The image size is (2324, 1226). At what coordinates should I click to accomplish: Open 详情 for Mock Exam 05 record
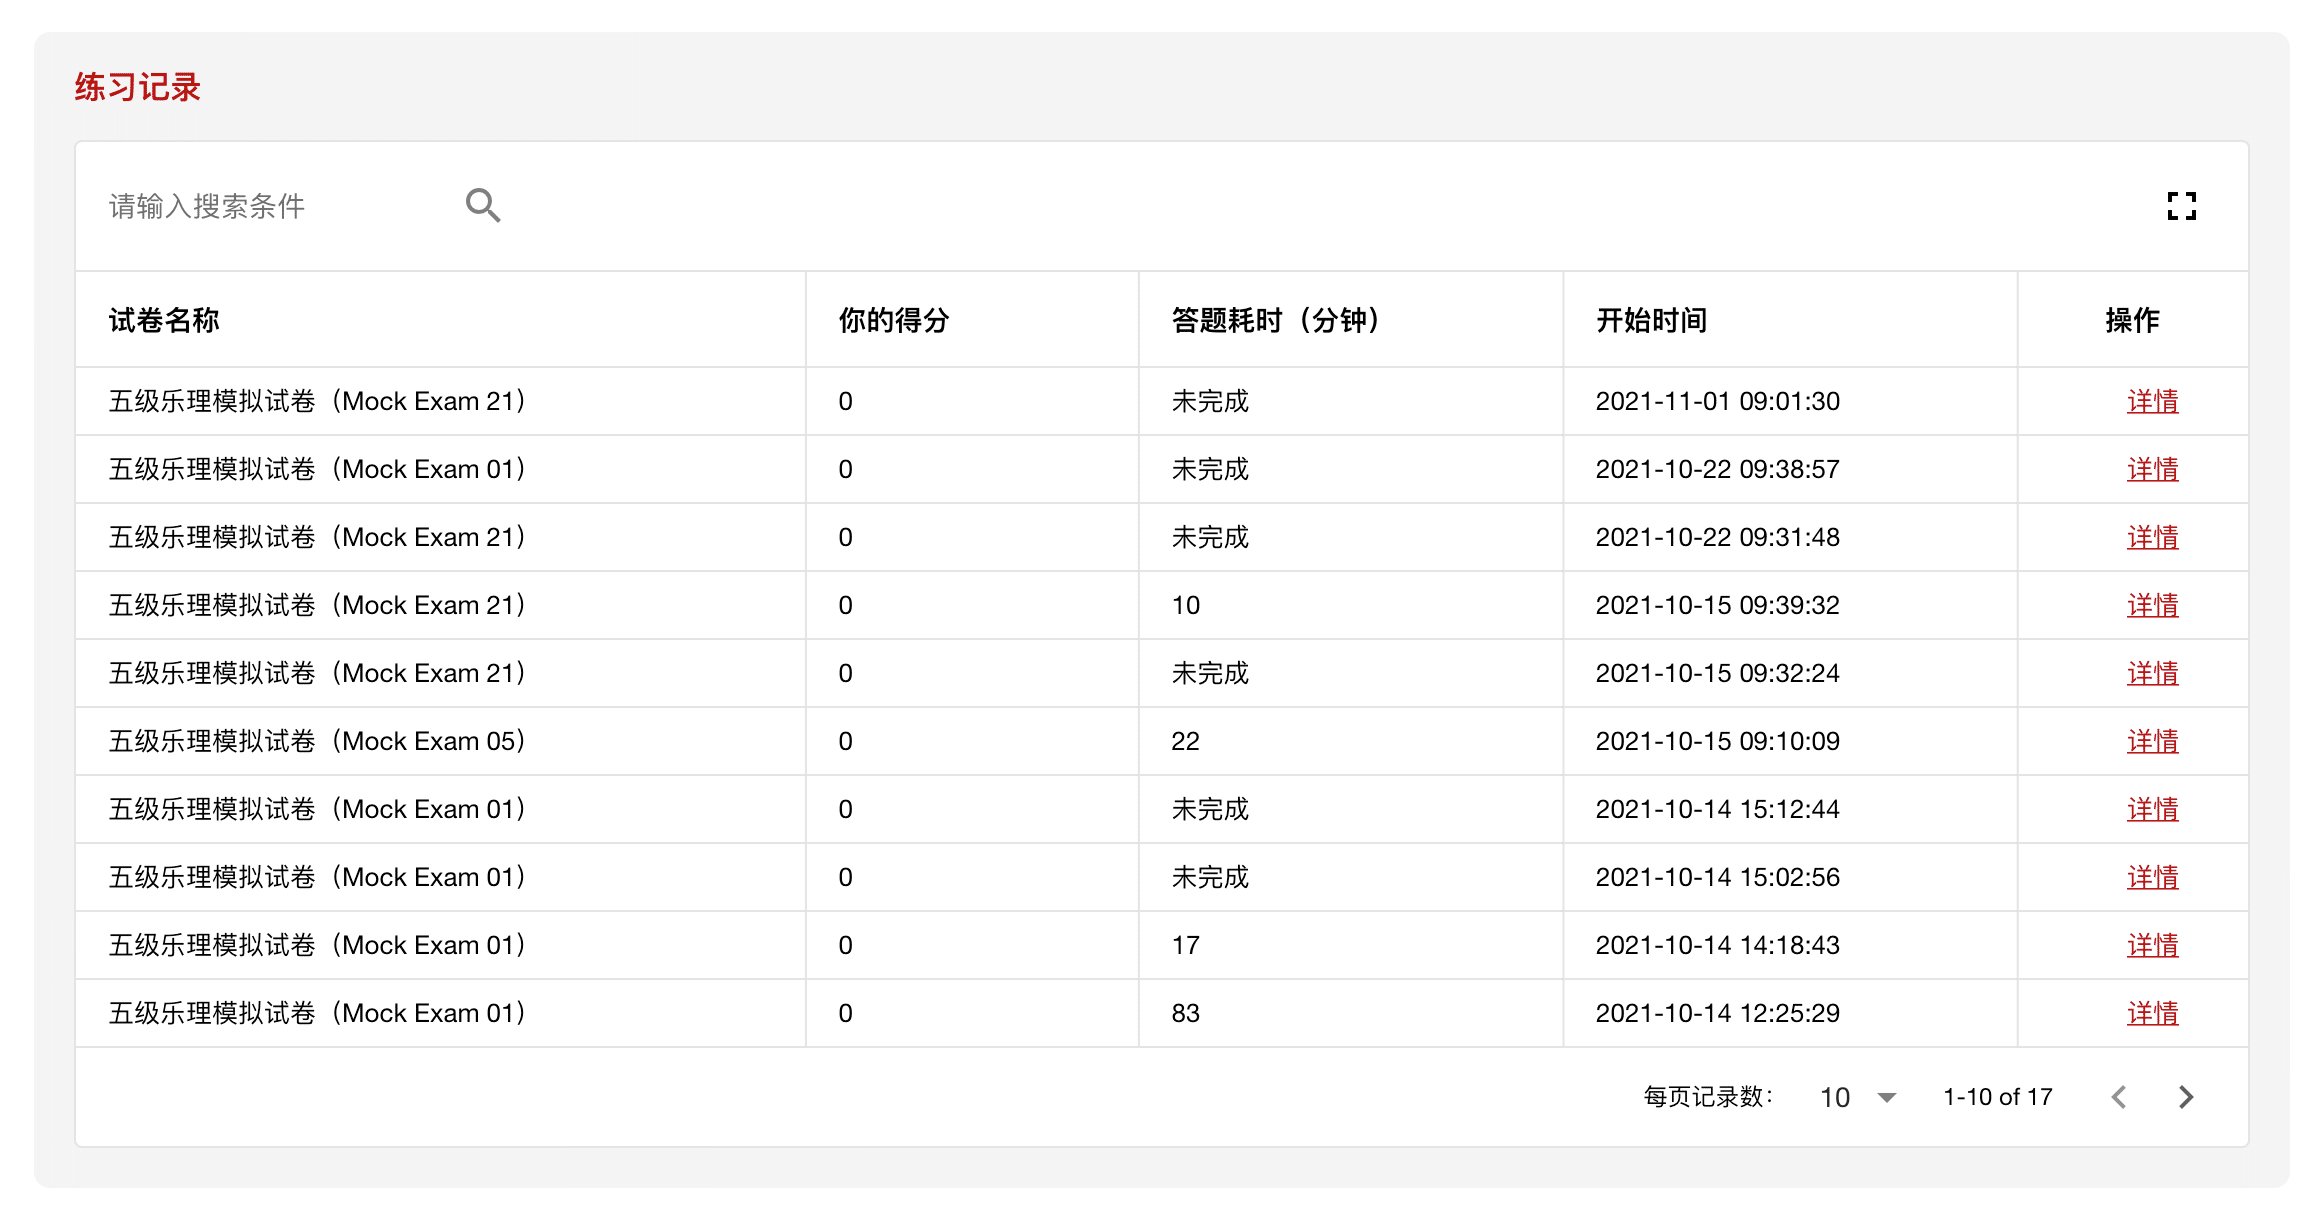pyautogui.click(x=2152, y=741)
